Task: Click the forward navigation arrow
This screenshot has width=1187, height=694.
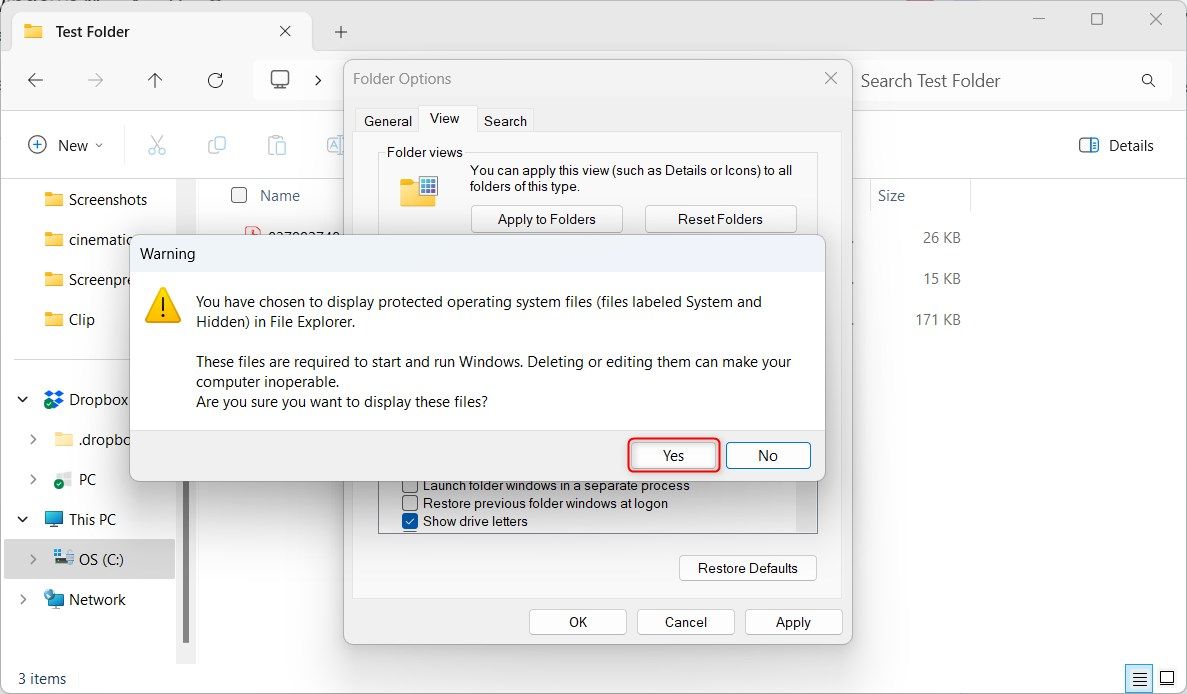Action: click(95, 80)
